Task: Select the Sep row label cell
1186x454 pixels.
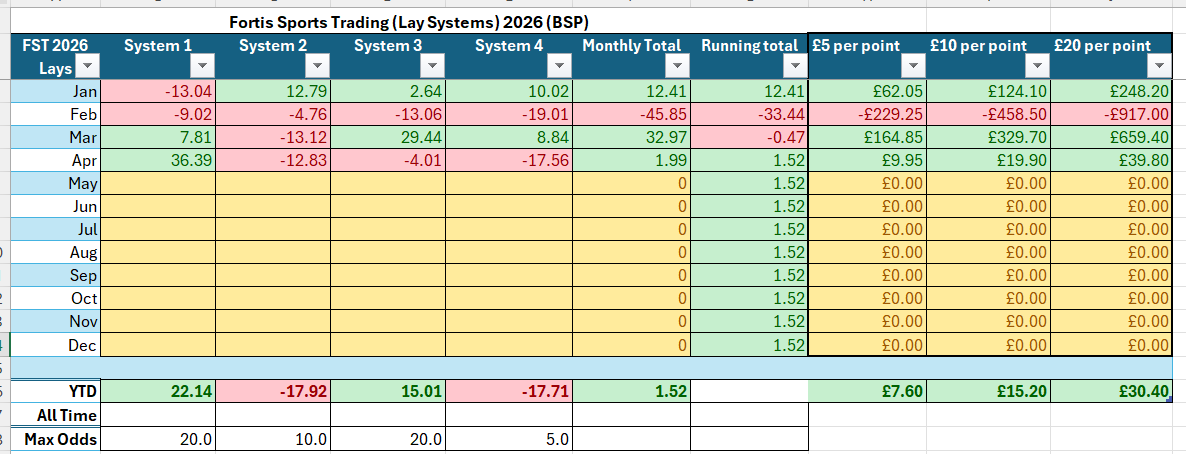Action: [x=56, y=275]
